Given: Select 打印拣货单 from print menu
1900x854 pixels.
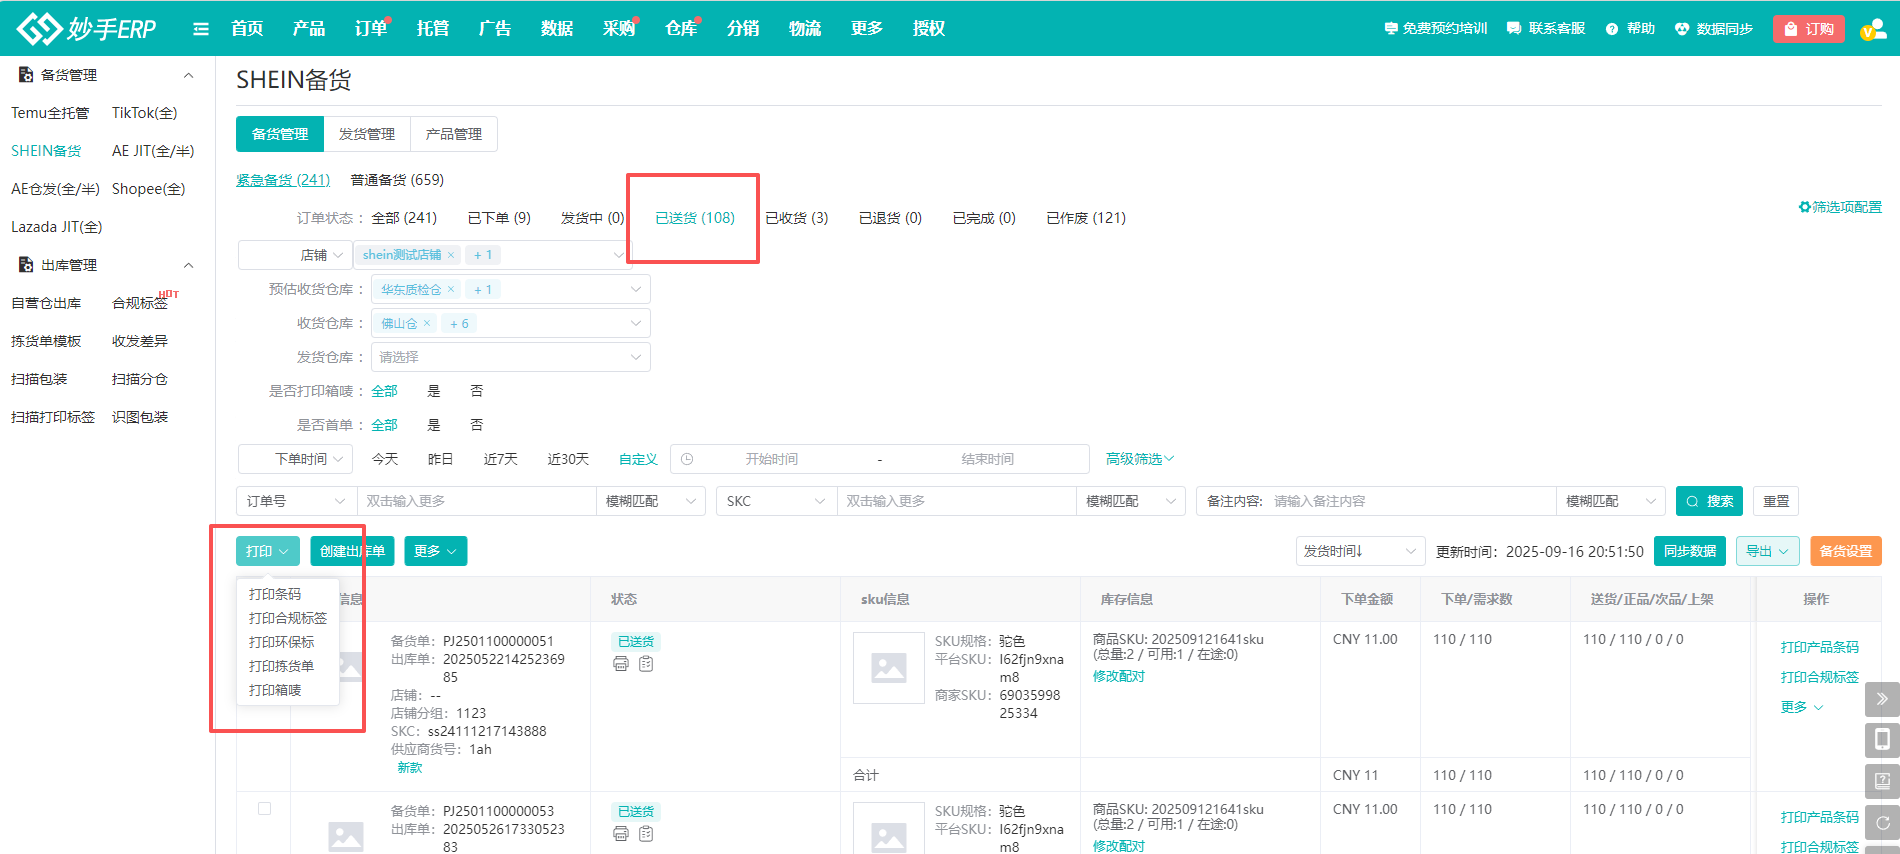Looking at the screenshot, I should pos(281,666).
